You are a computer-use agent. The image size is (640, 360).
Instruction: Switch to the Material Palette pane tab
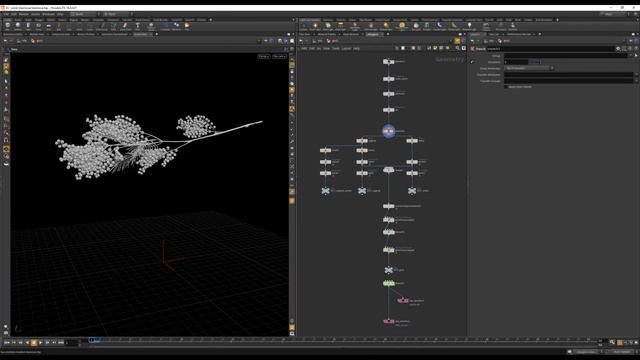tap(327, 34)
